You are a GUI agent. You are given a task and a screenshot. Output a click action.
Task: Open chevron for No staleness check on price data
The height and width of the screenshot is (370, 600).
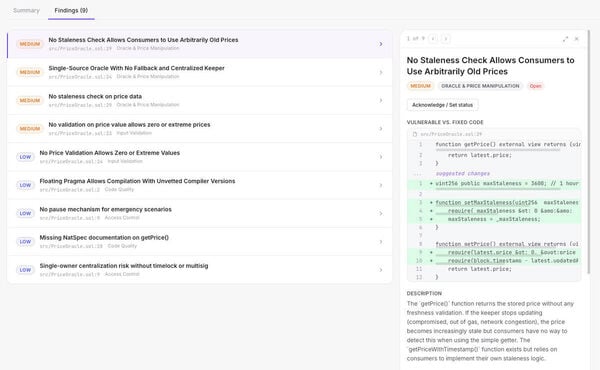[381, 100]
